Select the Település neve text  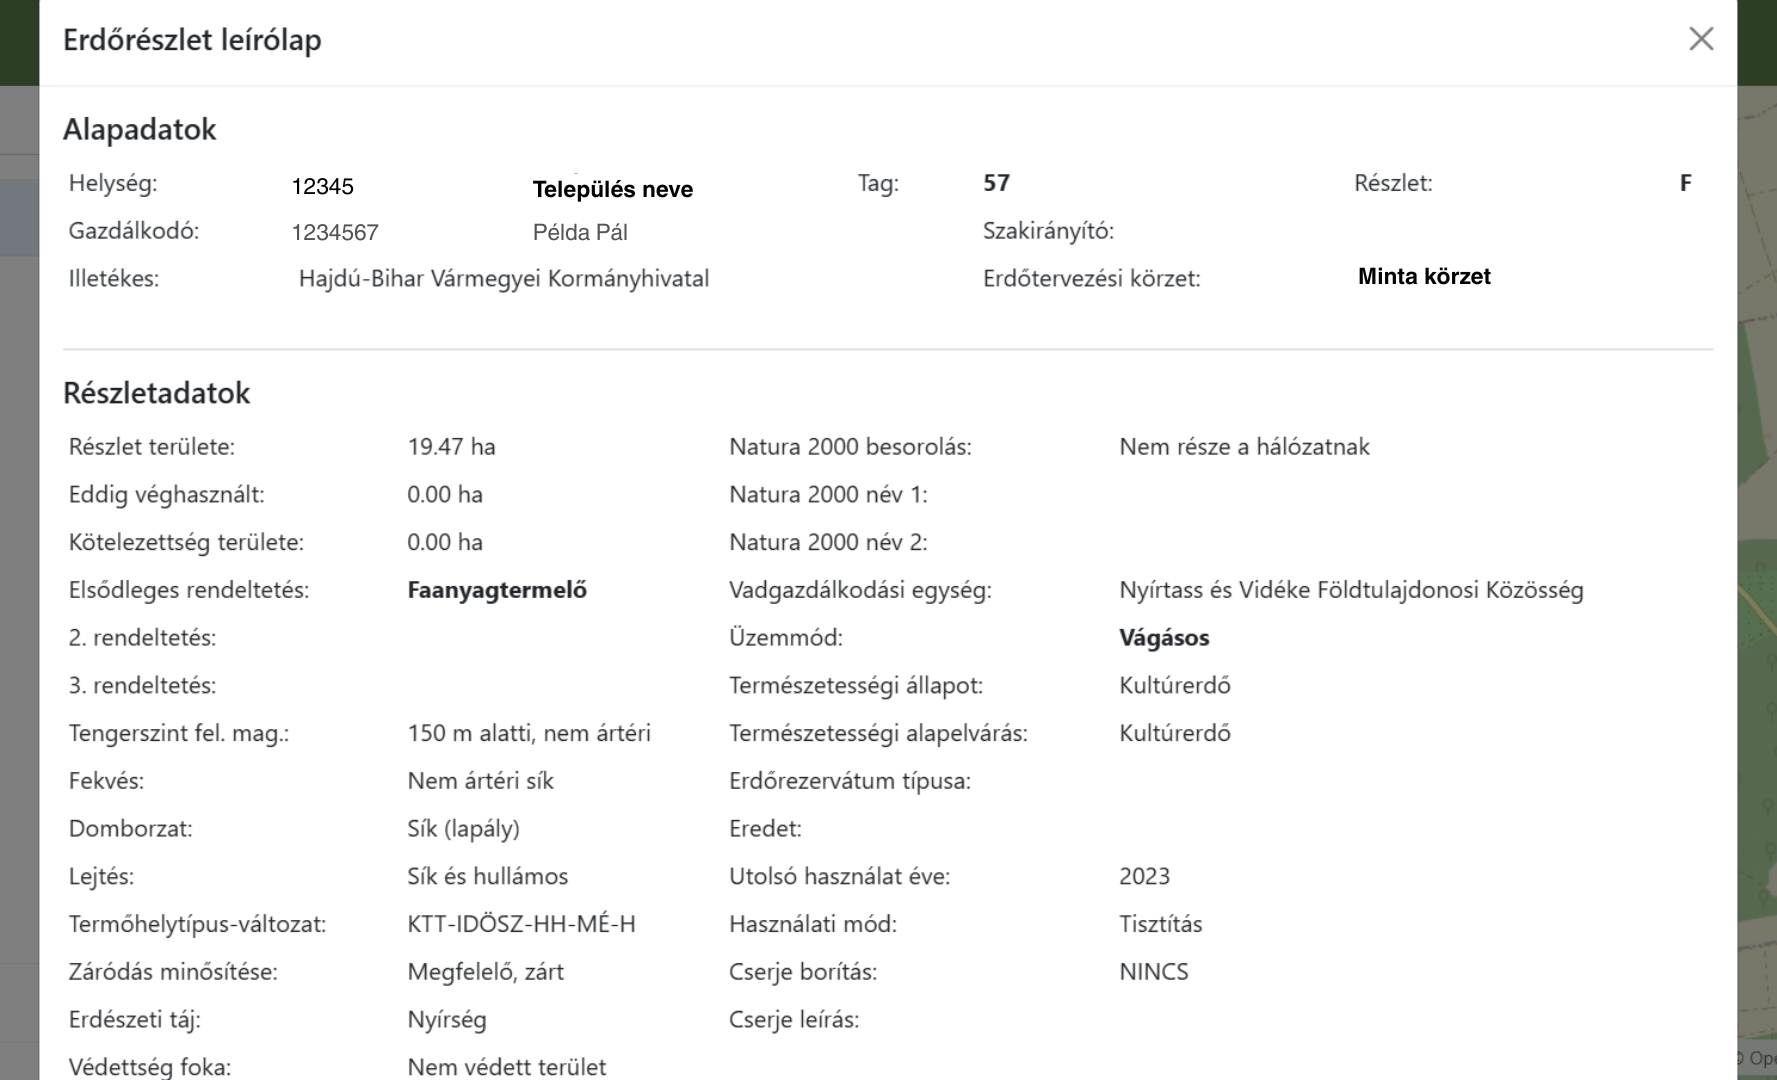pyautogui.click(x=612, y=190)
